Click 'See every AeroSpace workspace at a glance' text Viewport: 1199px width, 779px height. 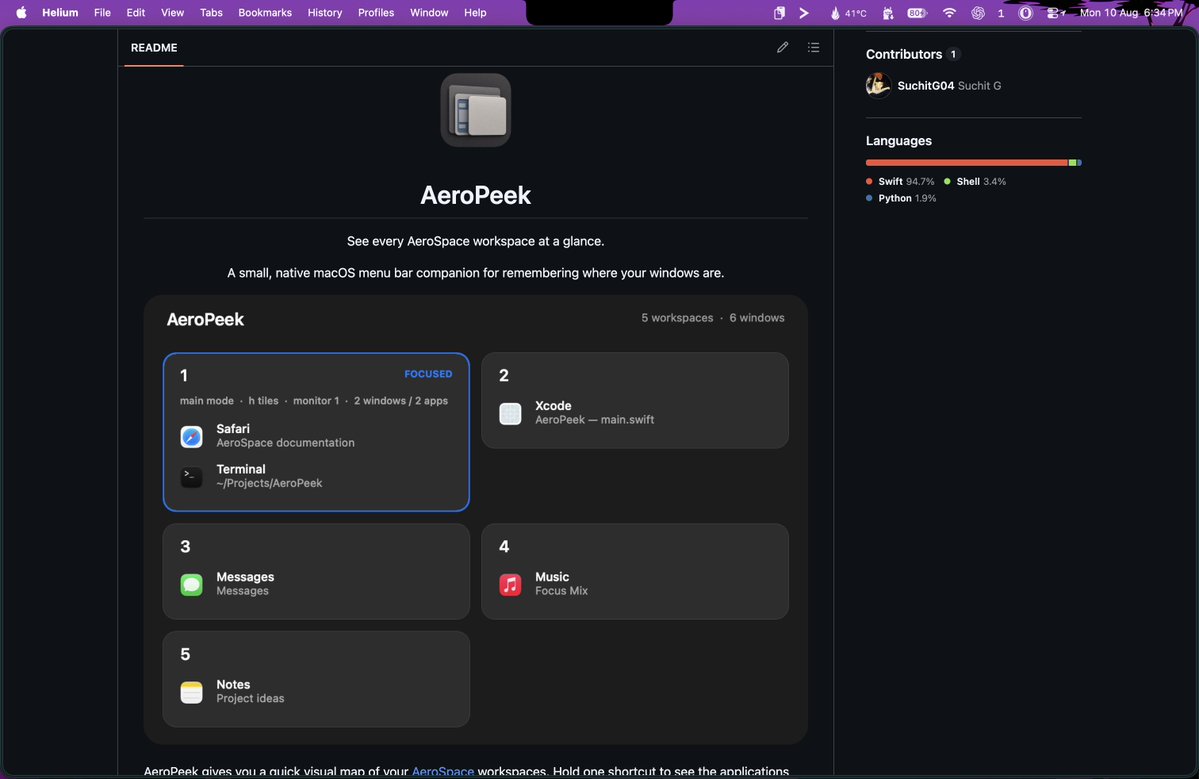pos(476,241)
